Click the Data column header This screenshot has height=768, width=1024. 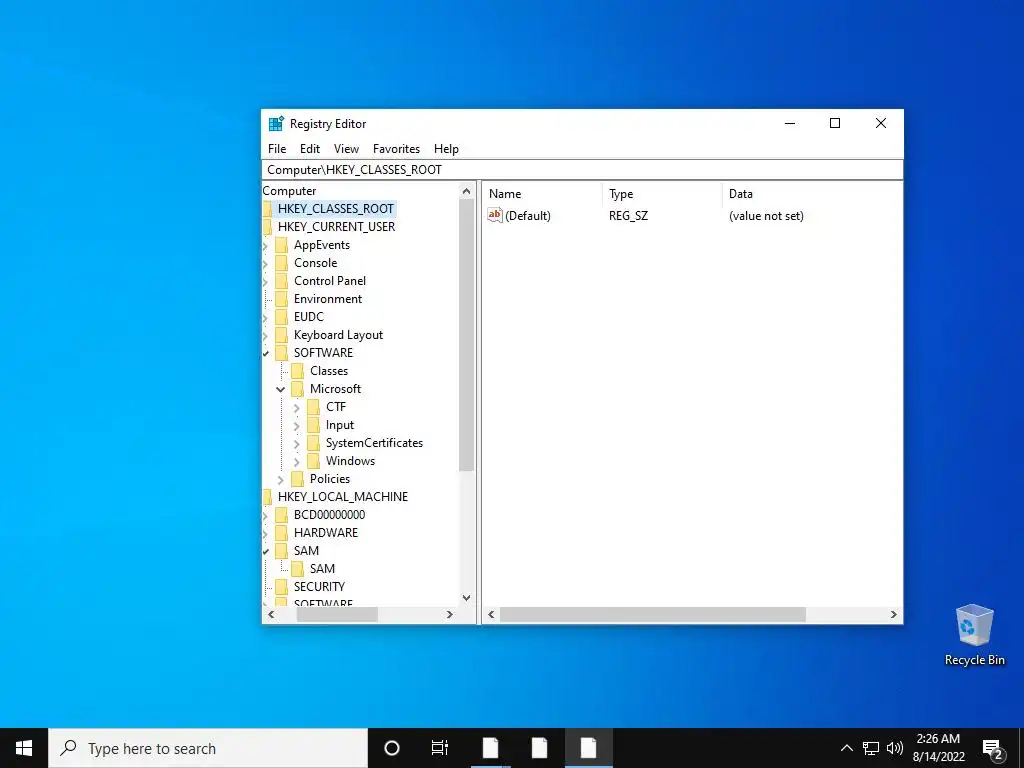point(812,194)
